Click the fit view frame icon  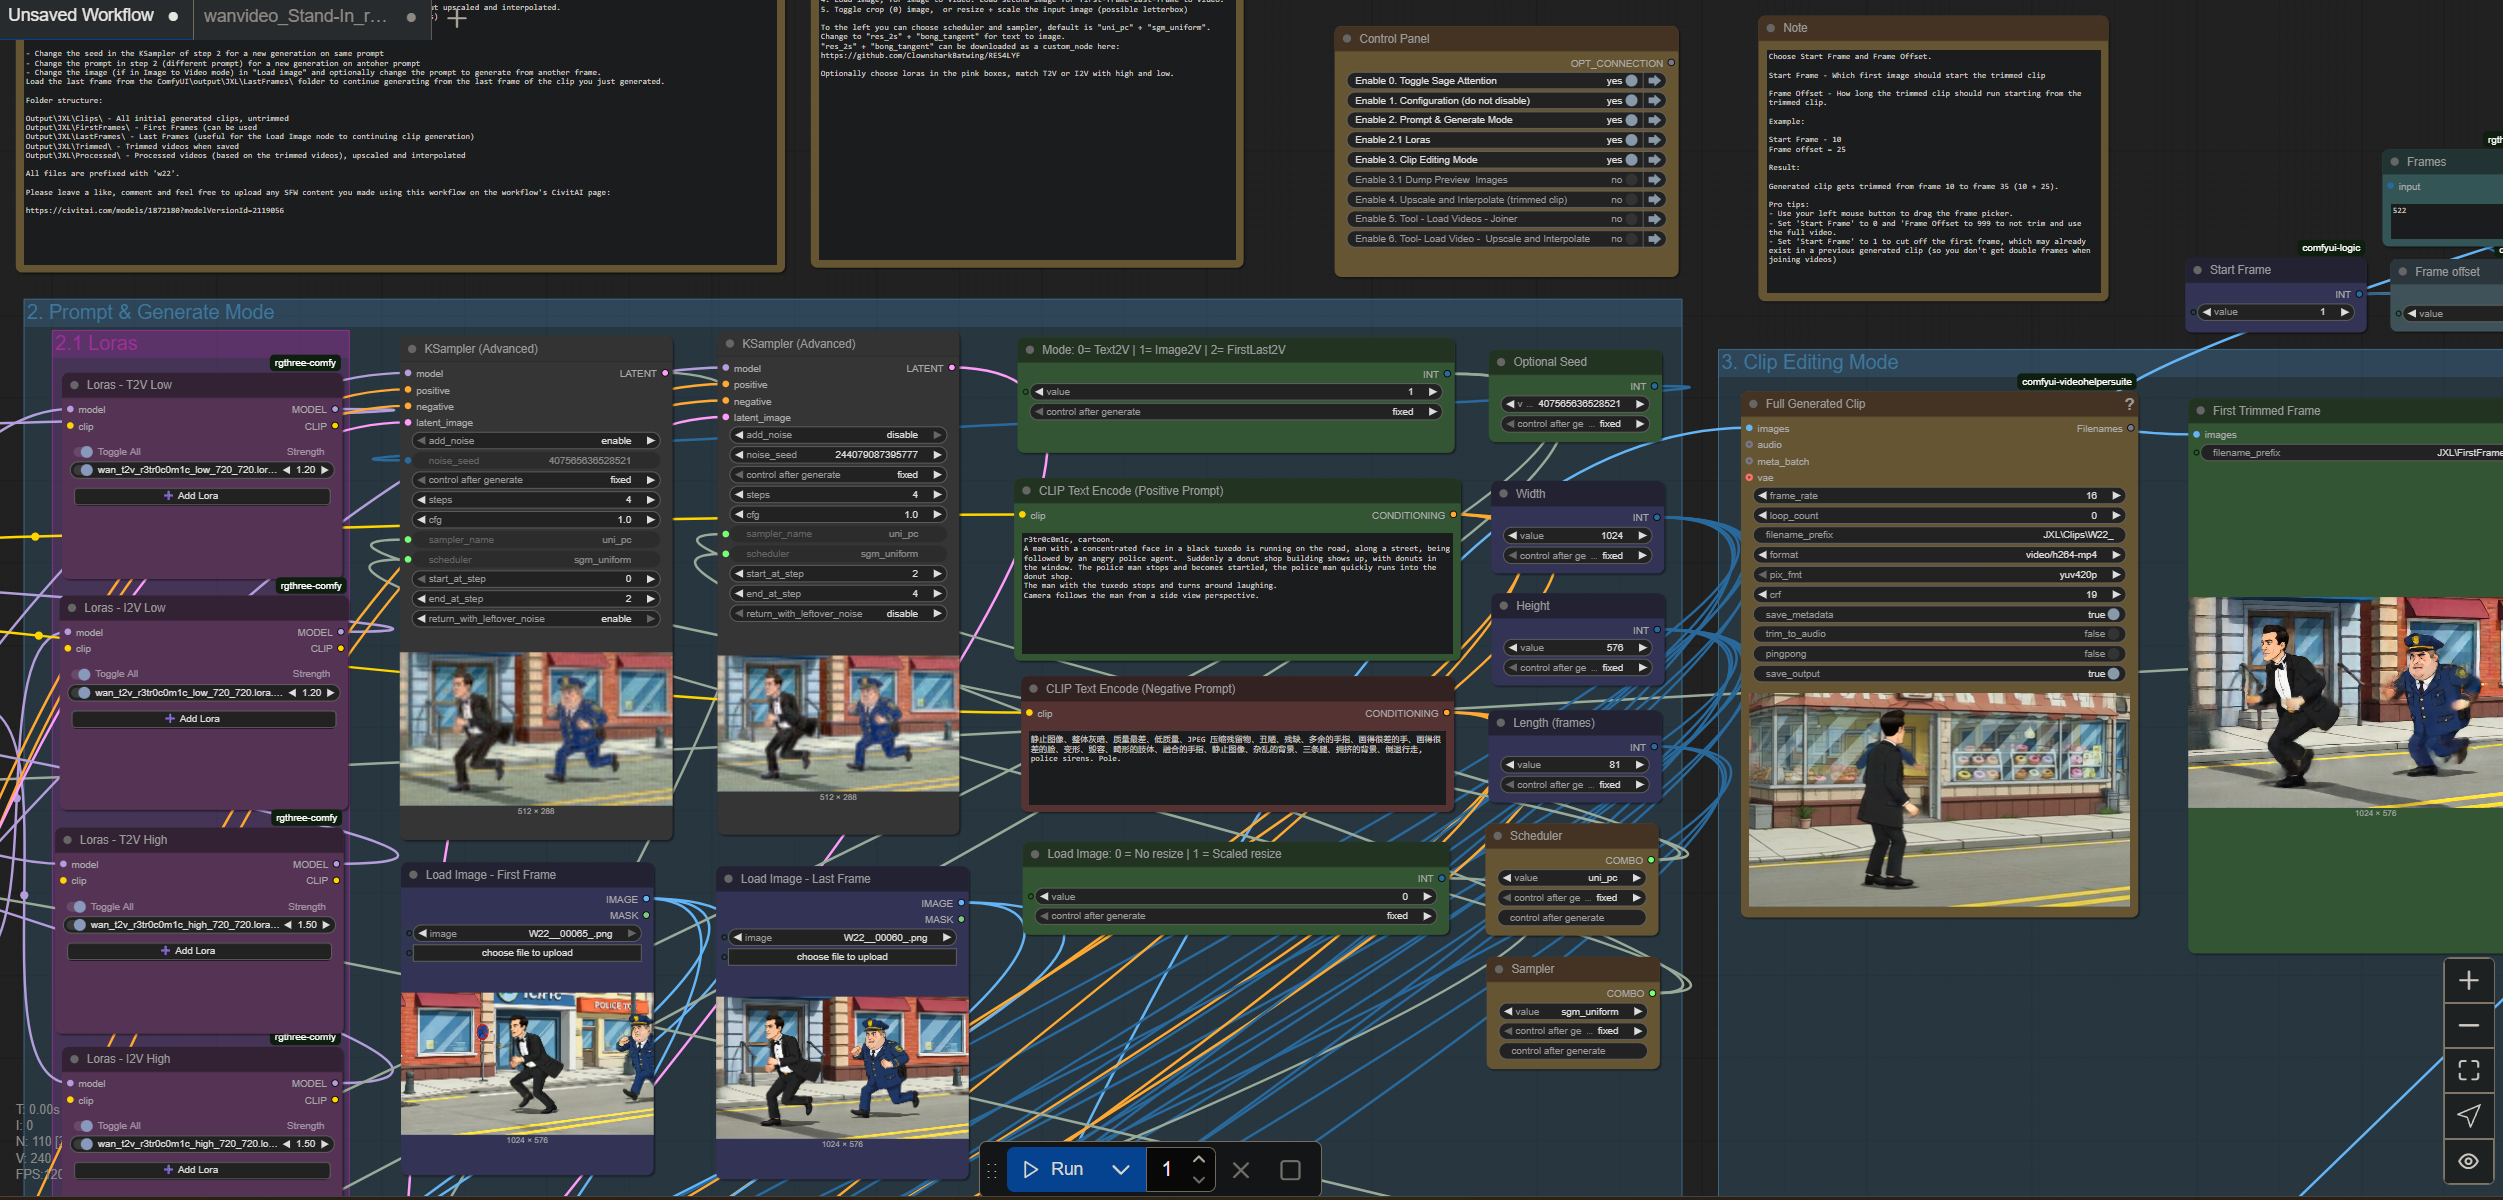point(2468,1071)
